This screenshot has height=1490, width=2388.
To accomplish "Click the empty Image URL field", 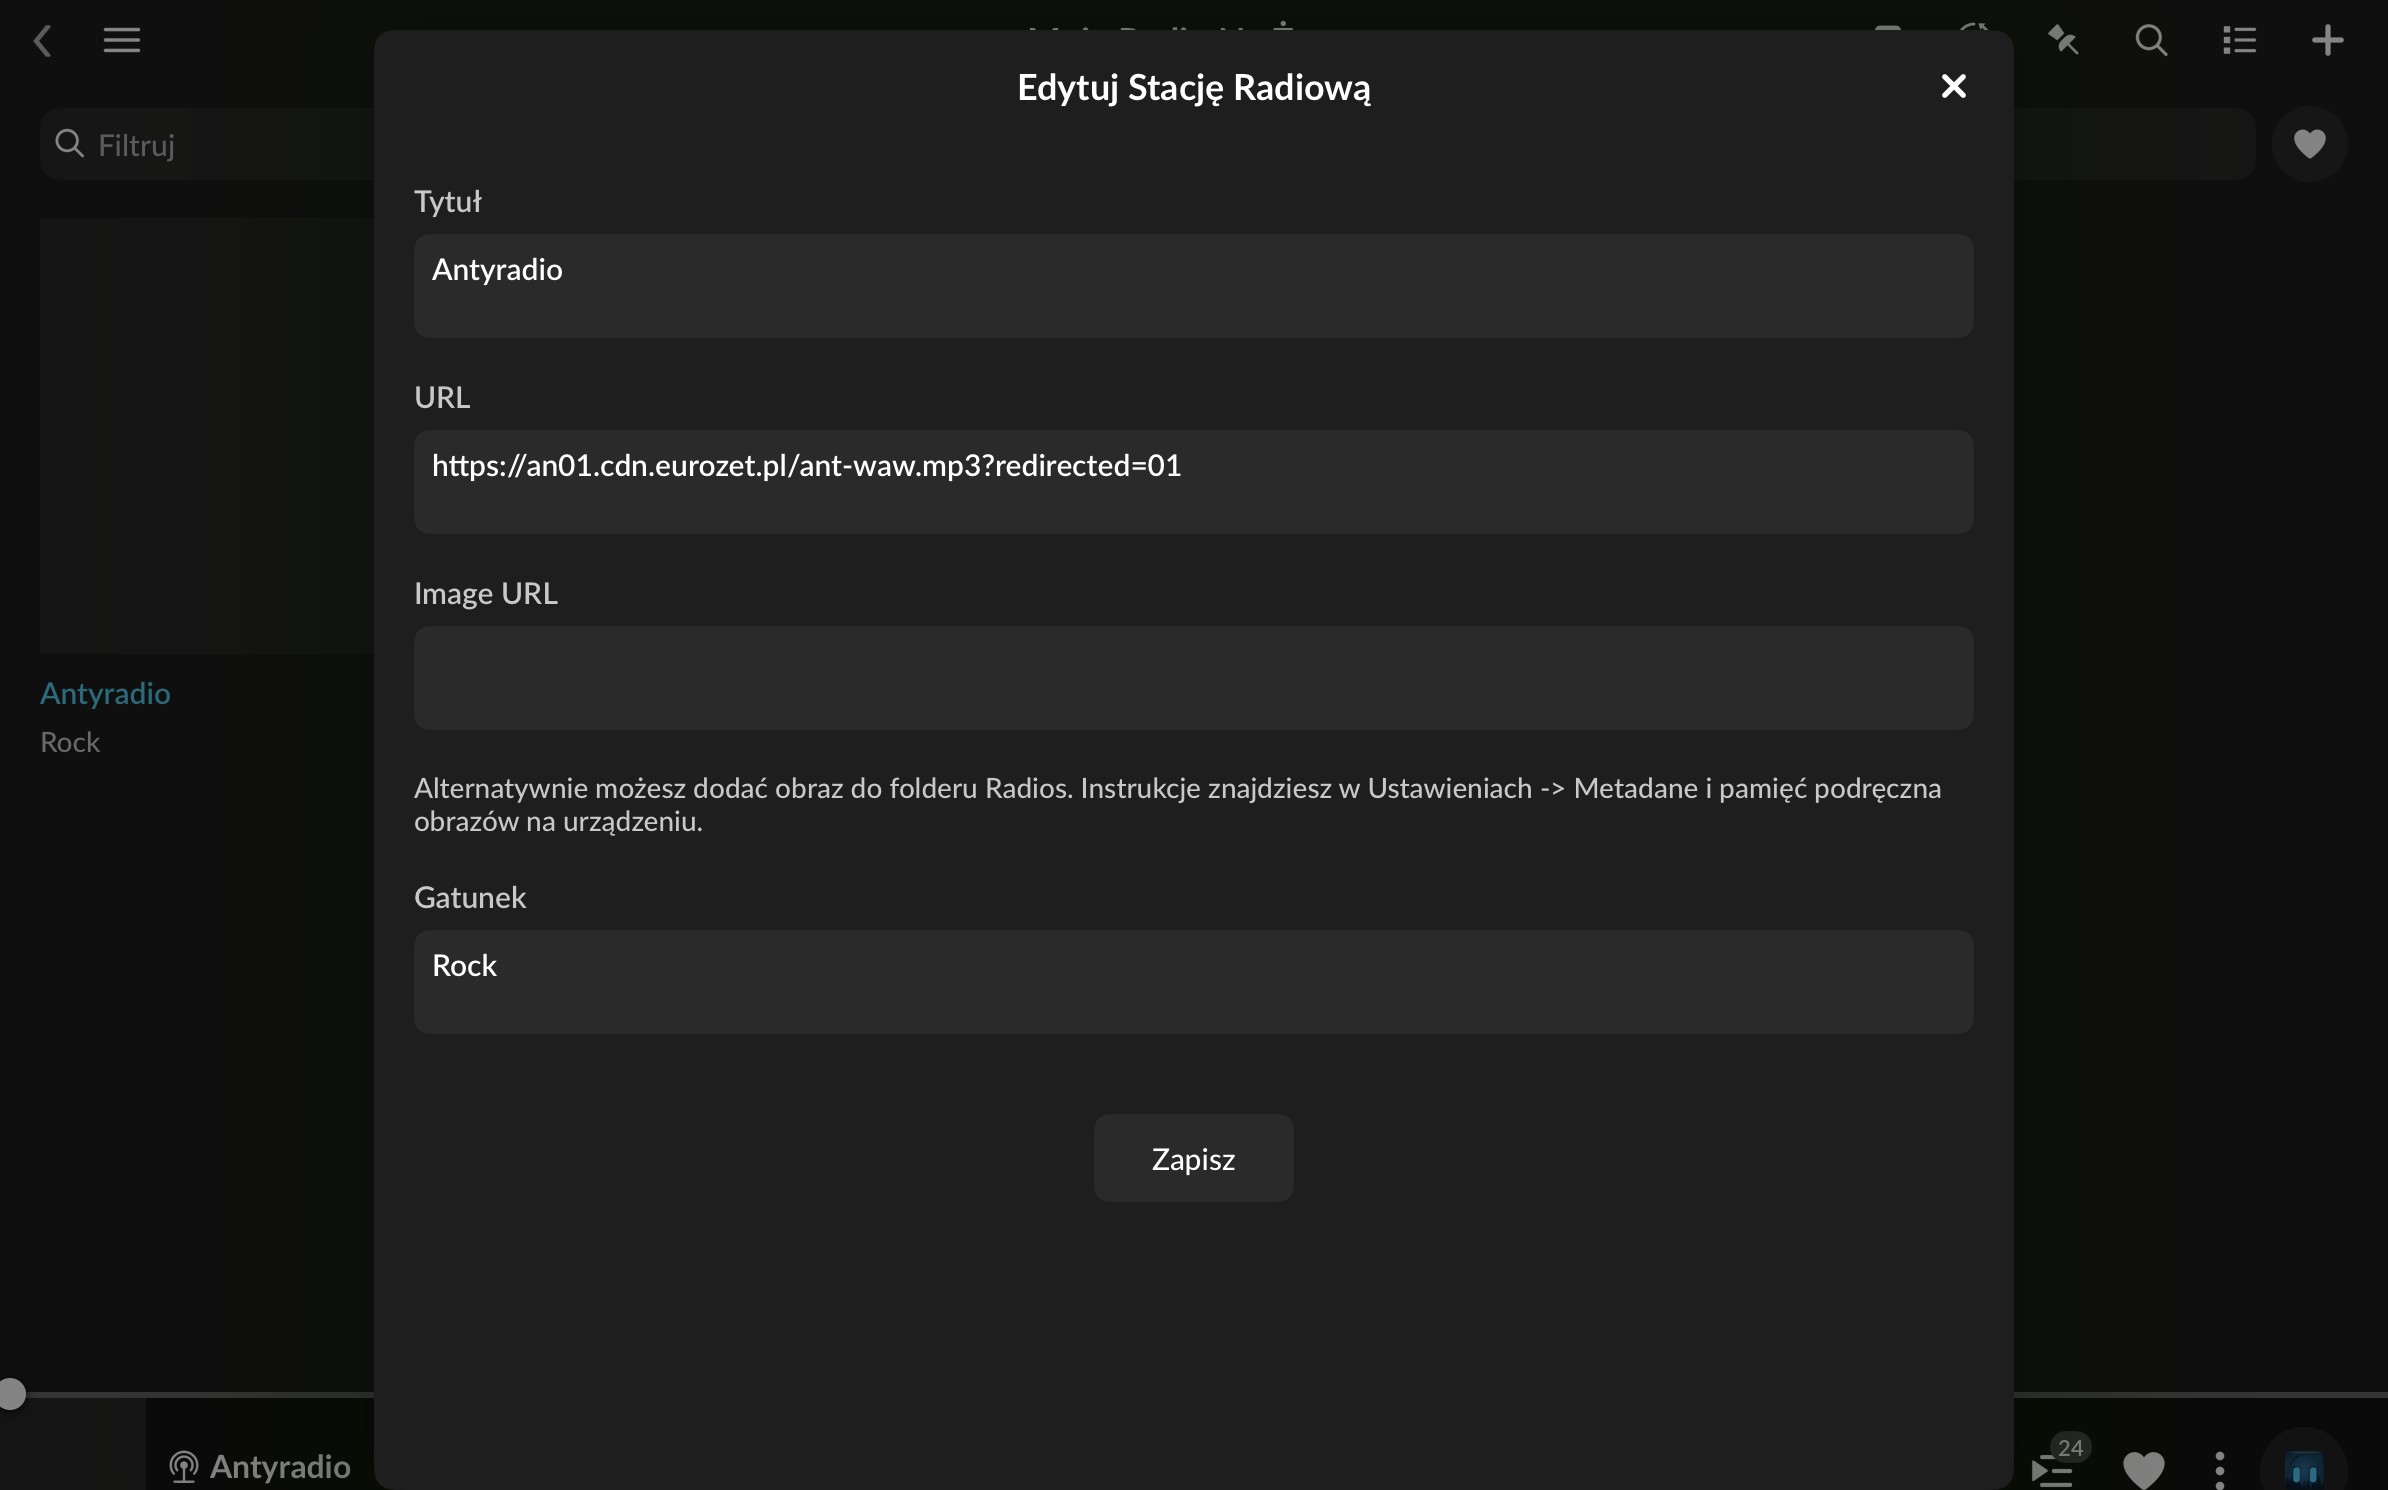I will coord(1193,678).
